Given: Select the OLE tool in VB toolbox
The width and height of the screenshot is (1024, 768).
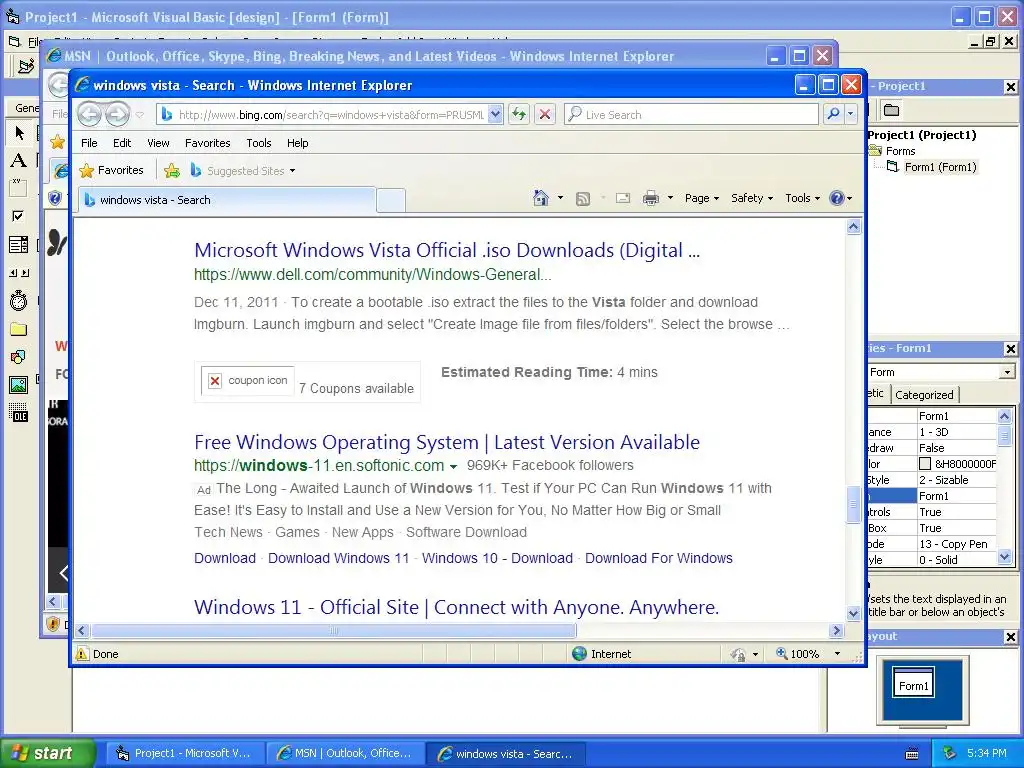Looking at the screenshot, I should pos(19,413).
